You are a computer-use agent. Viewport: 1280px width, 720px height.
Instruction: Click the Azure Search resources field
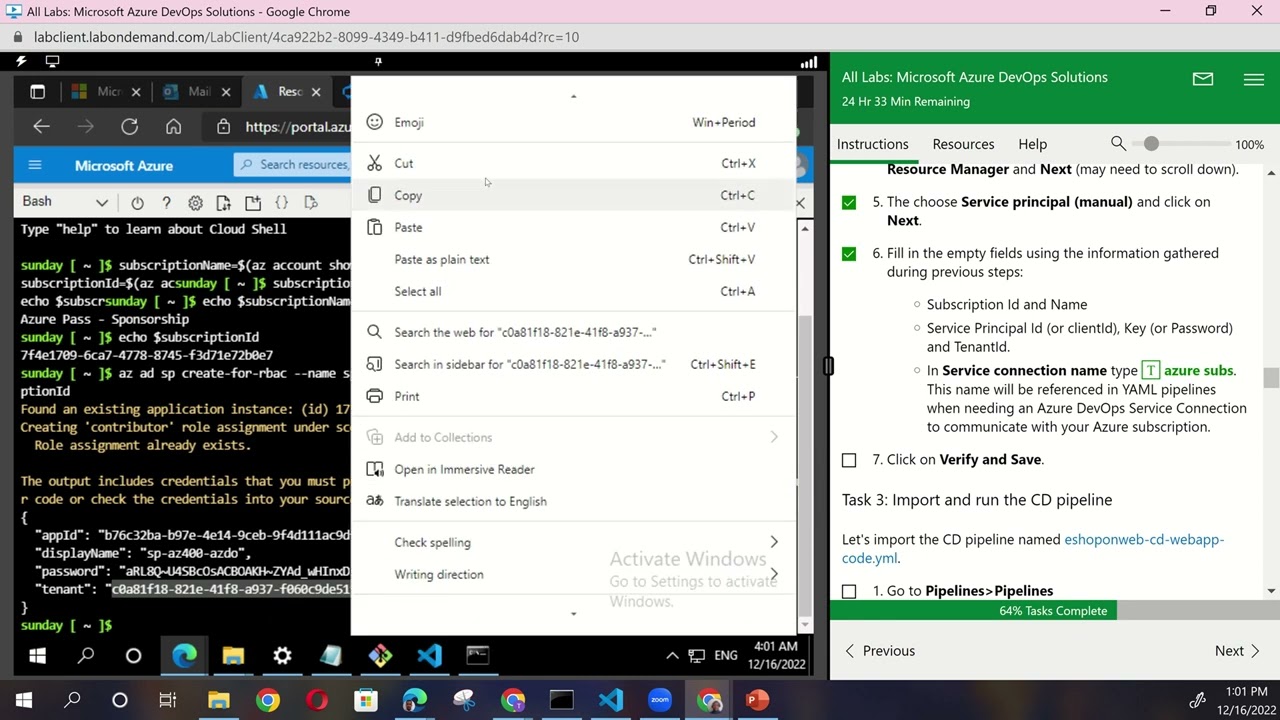[293, 165]
